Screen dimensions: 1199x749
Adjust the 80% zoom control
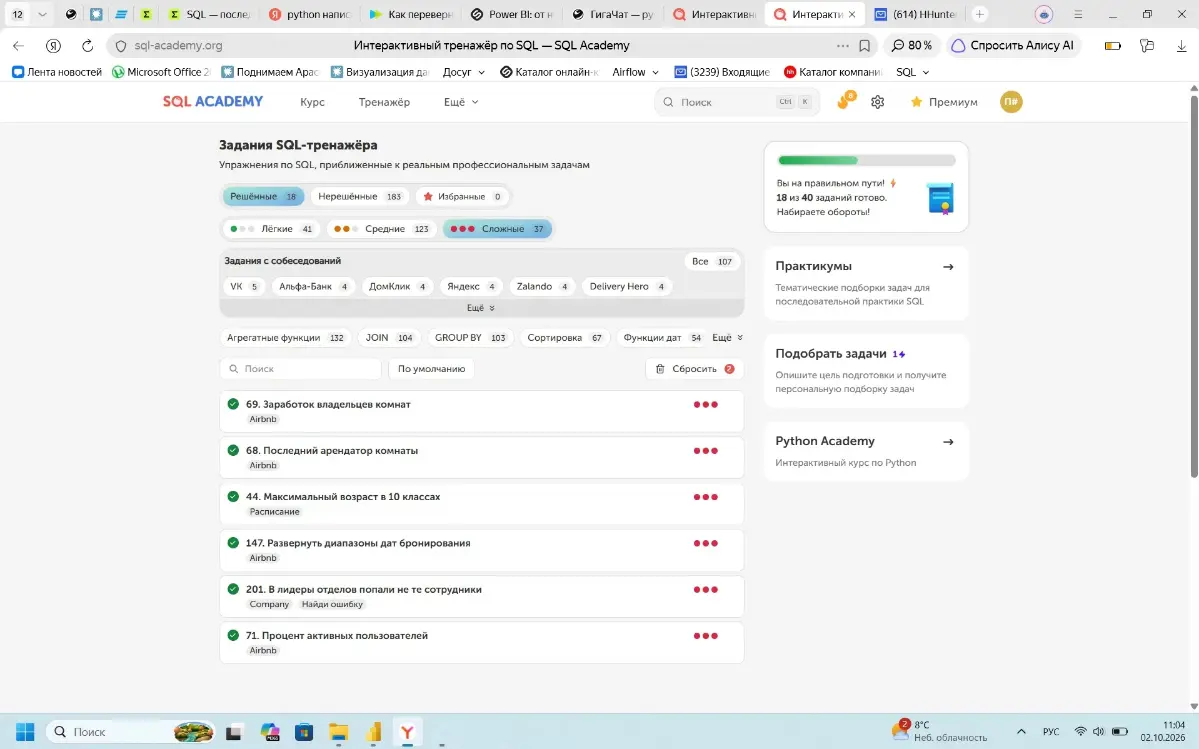911,46
